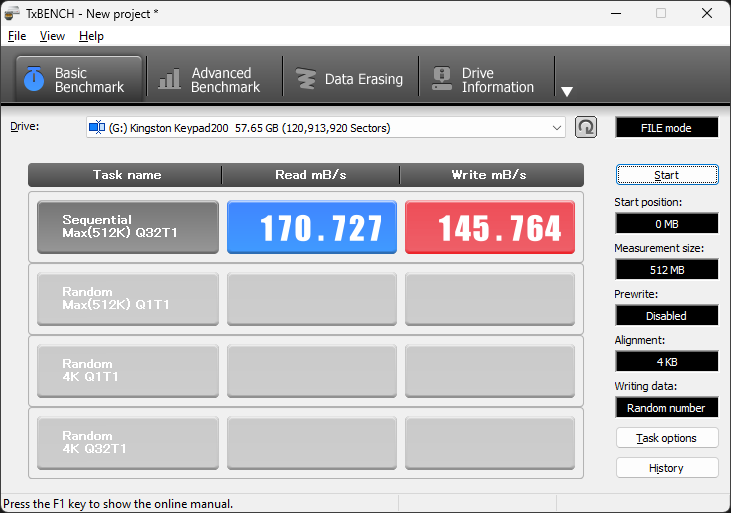The width and height of the screenshot is (731, 513).
Task: Click the Drive Information icon
Action: coord(440,80)
